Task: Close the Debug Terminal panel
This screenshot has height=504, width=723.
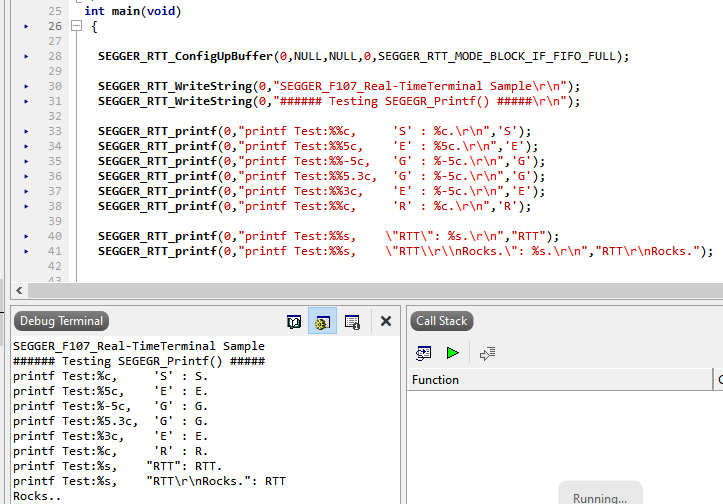Action: (386, 321)
